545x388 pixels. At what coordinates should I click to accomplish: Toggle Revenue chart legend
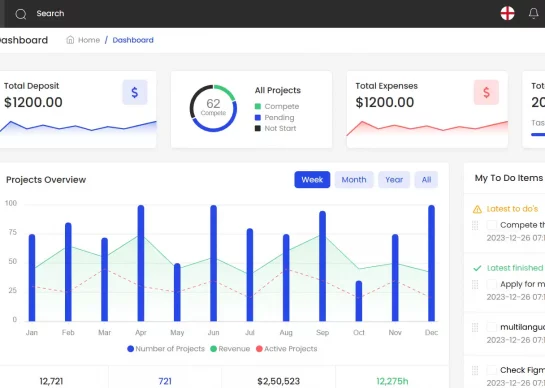230,349
